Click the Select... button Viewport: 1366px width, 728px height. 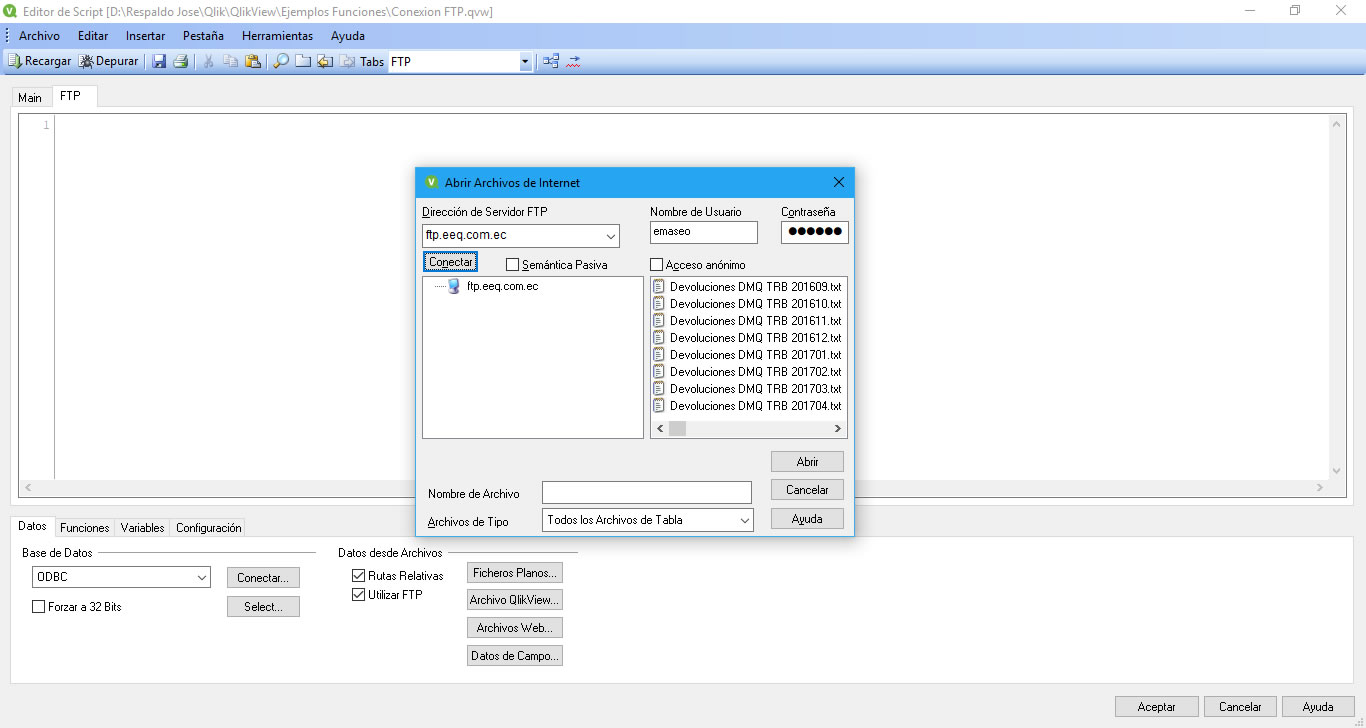(x=263, y=606)
